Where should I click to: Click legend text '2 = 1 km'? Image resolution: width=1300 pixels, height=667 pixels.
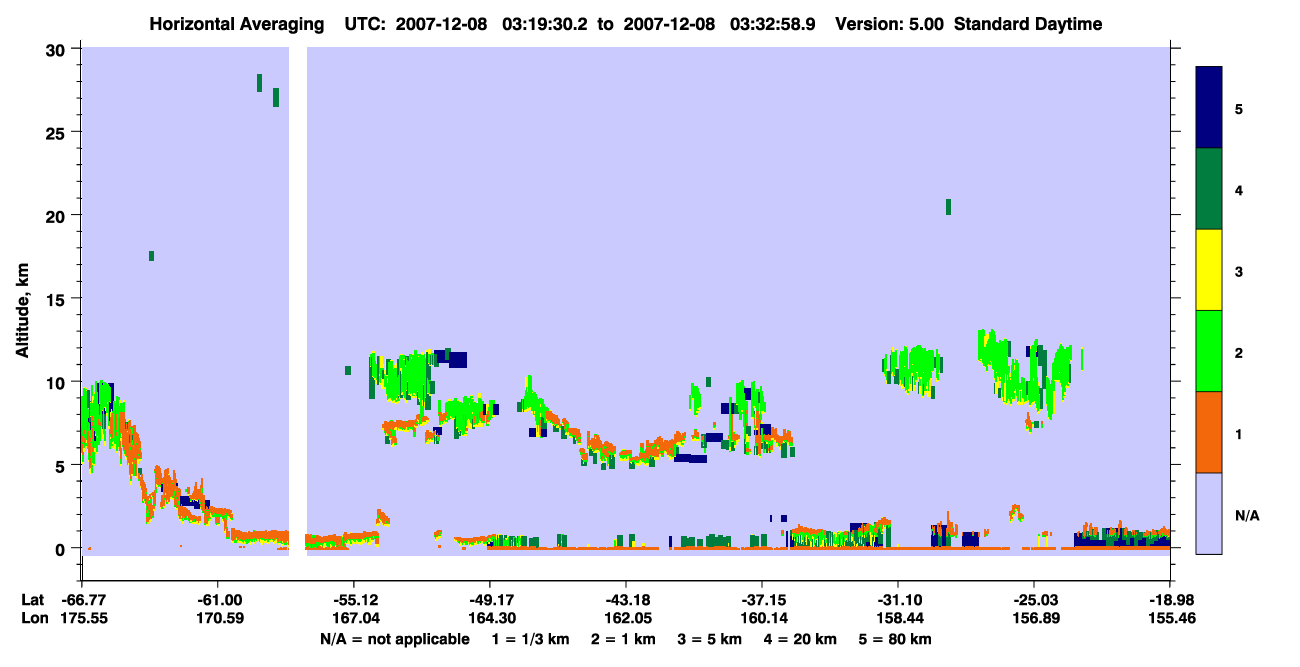[623, 639]
